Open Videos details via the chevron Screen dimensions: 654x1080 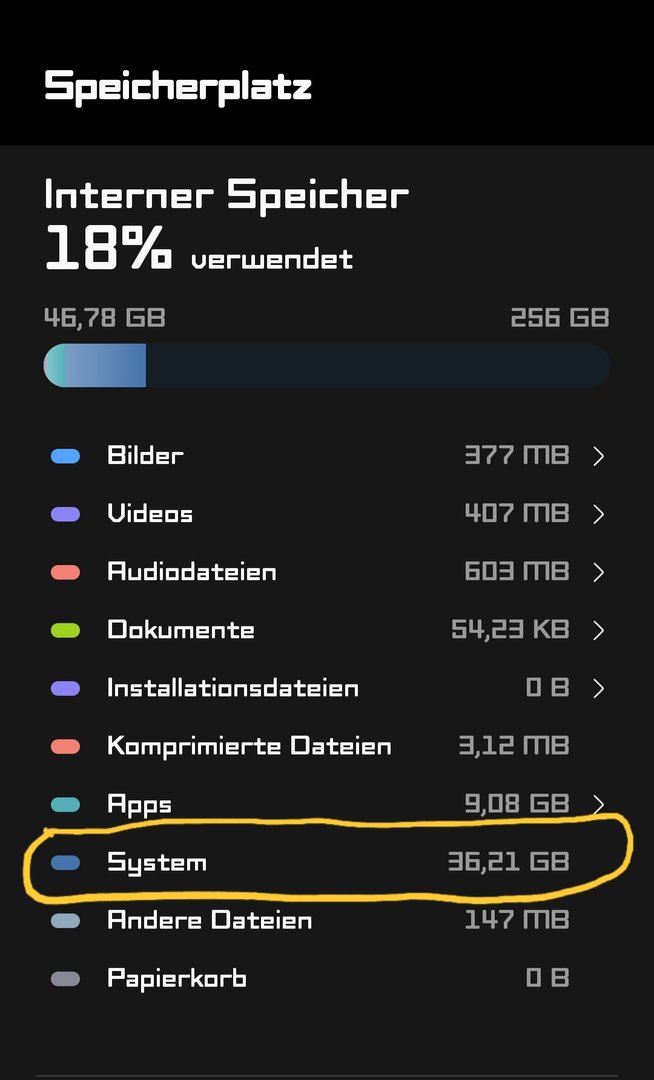[598, 515]
